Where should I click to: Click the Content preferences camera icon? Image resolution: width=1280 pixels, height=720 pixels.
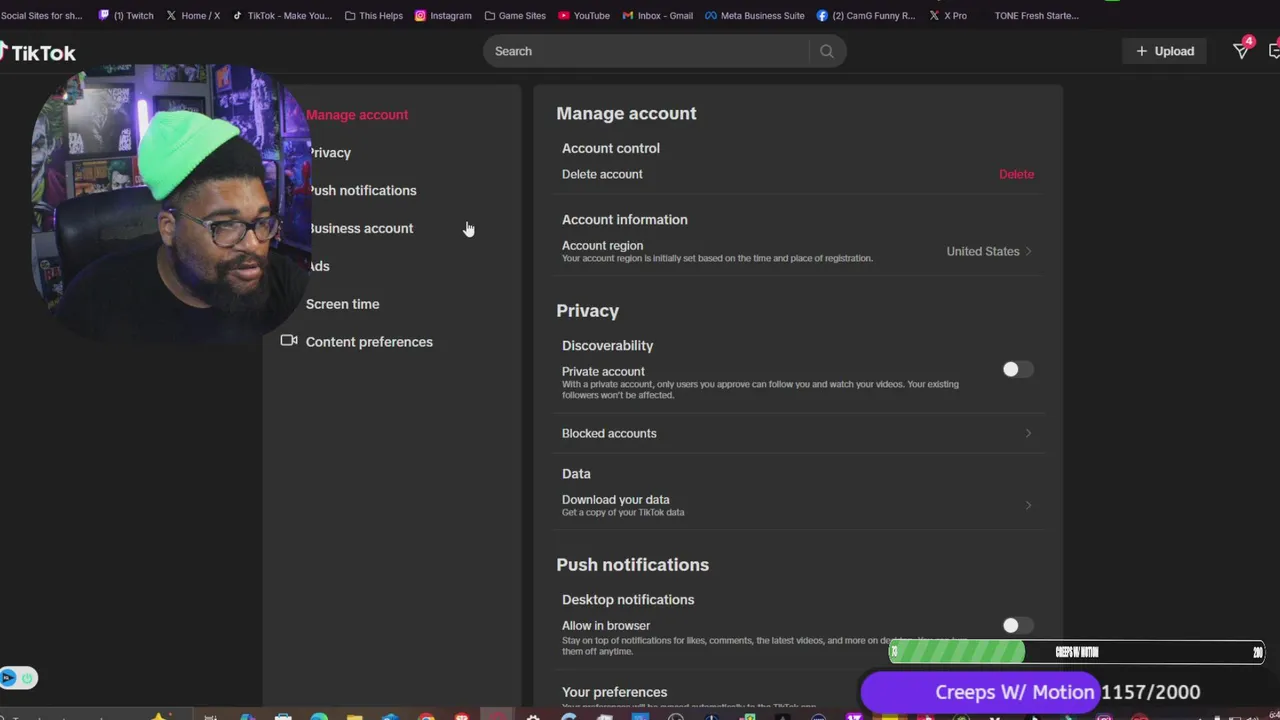coord(289,341)
